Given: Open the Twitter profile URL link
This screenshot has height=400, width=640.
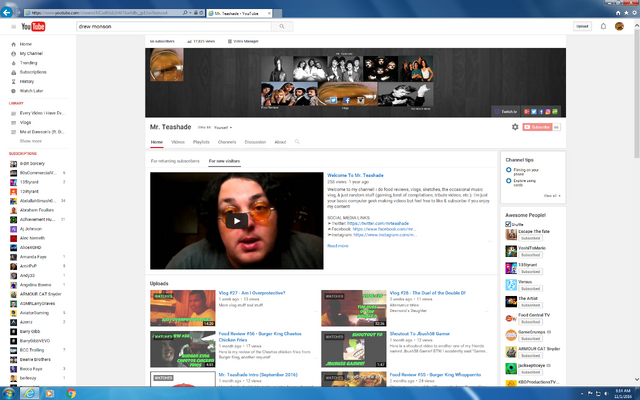Looking at the screenshot, I should tap(378, 223).
